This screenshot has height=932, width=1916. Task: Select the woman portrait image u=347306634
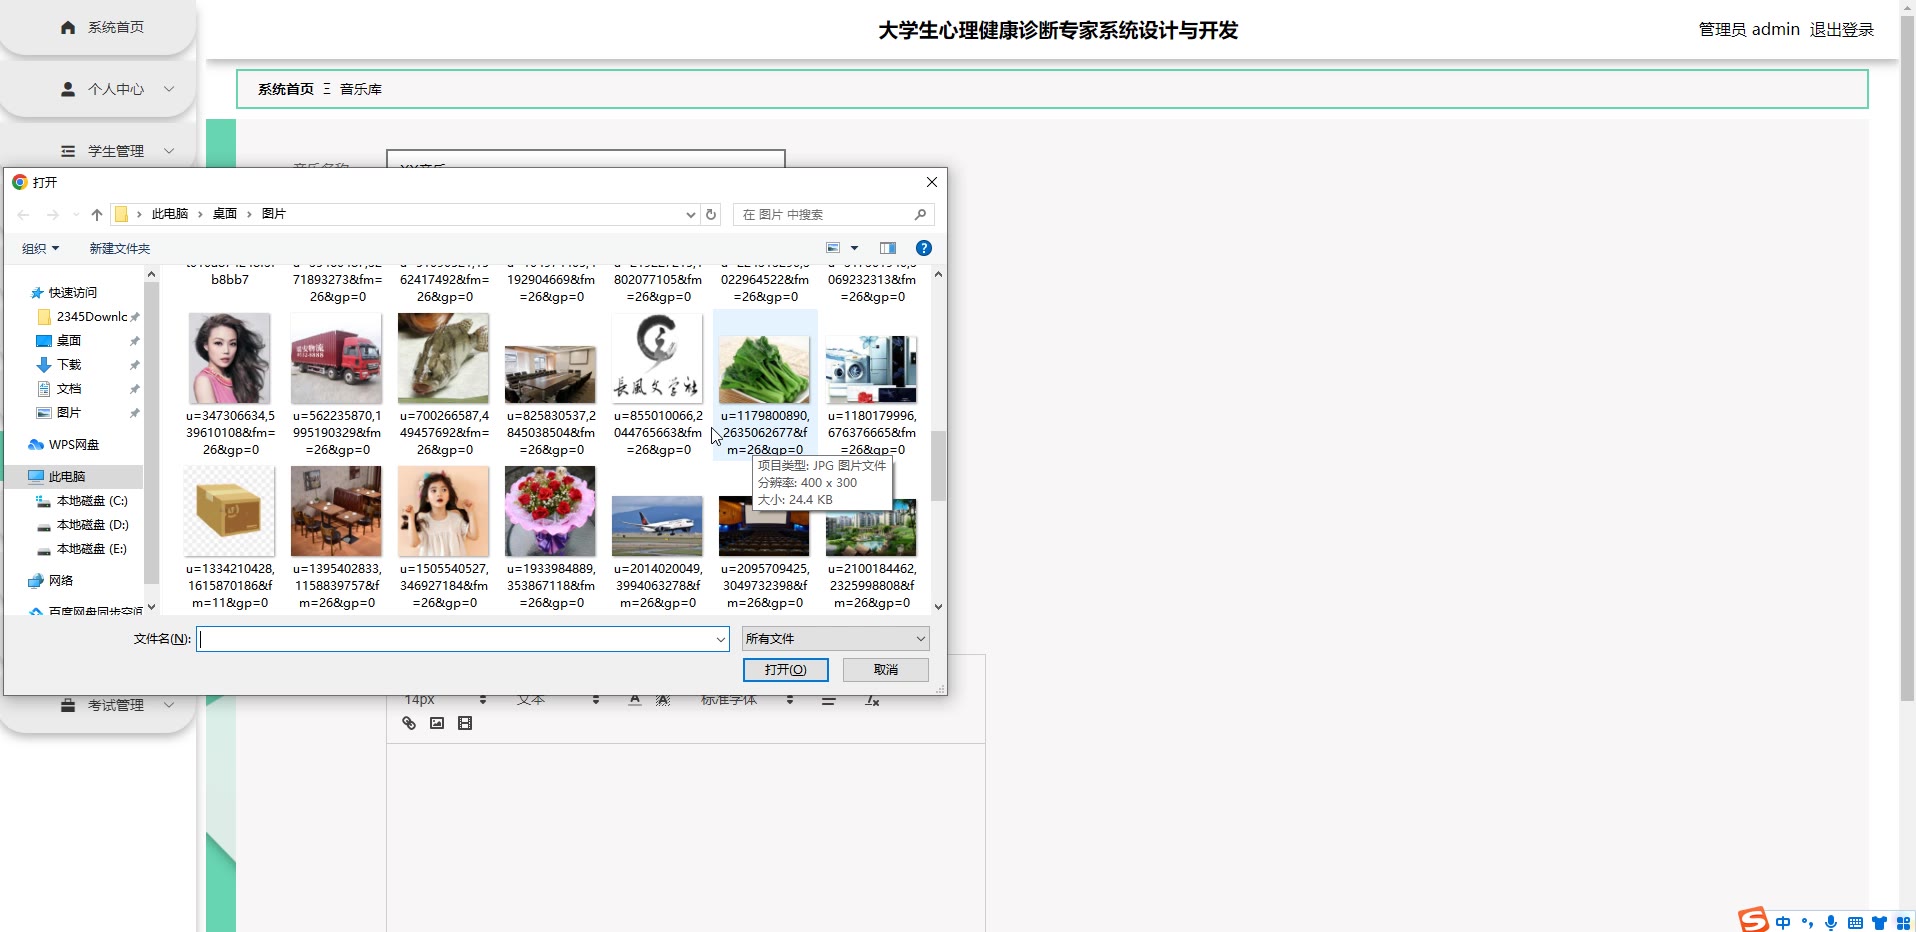point(230,359)
